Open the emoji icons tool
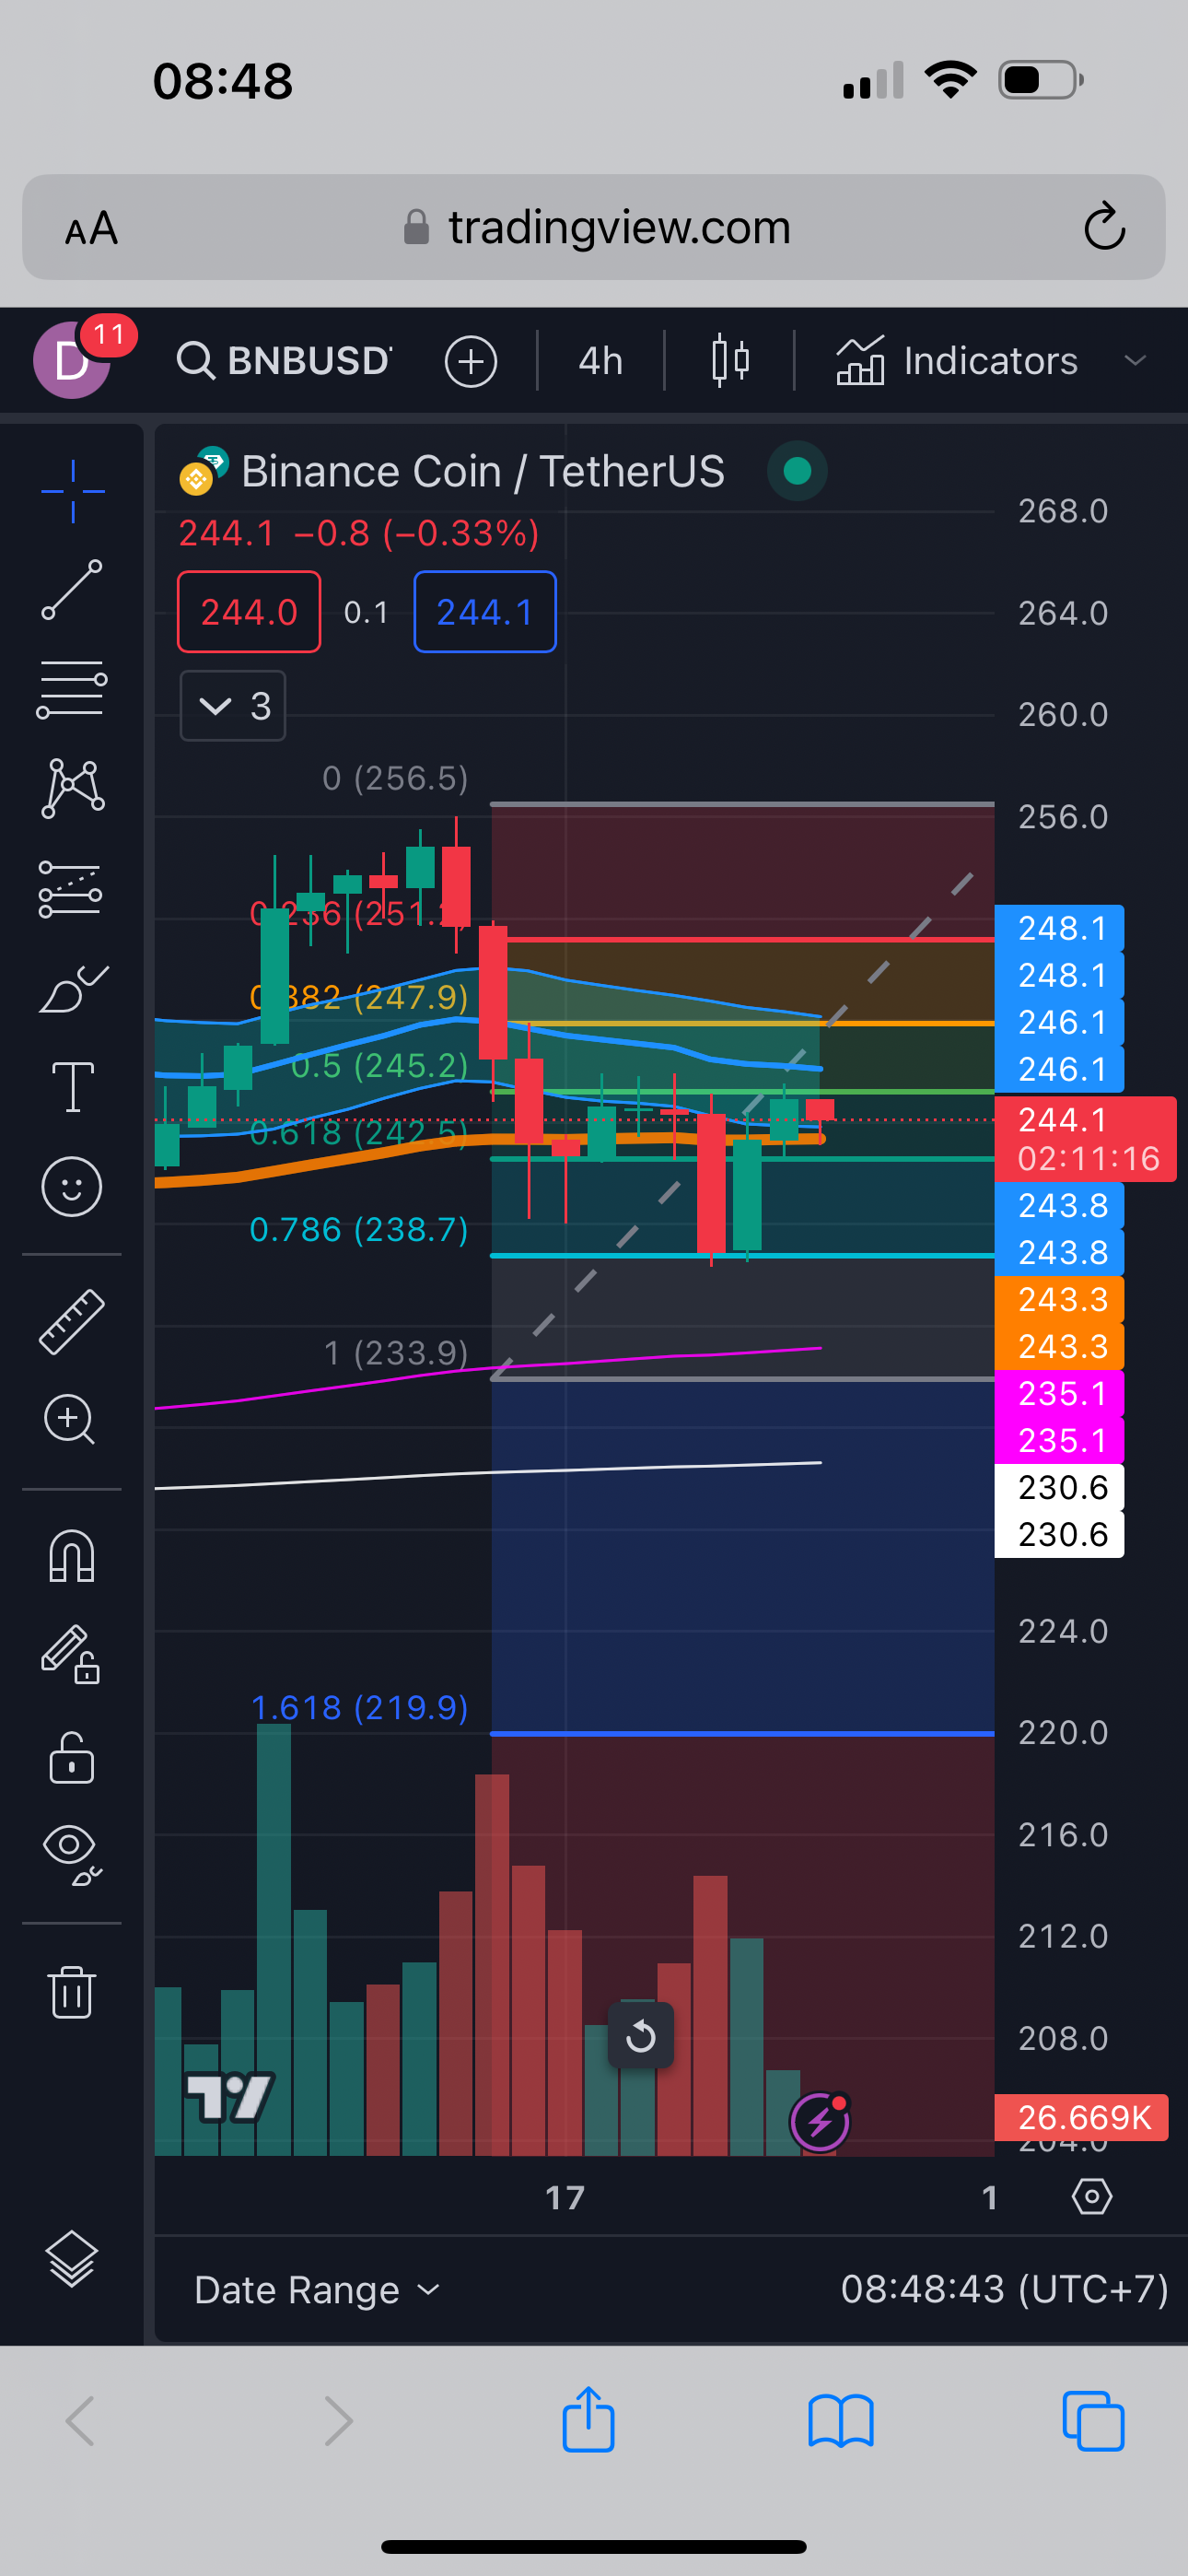The height and width of the screenshot is (2576, 1188). 72,1187
